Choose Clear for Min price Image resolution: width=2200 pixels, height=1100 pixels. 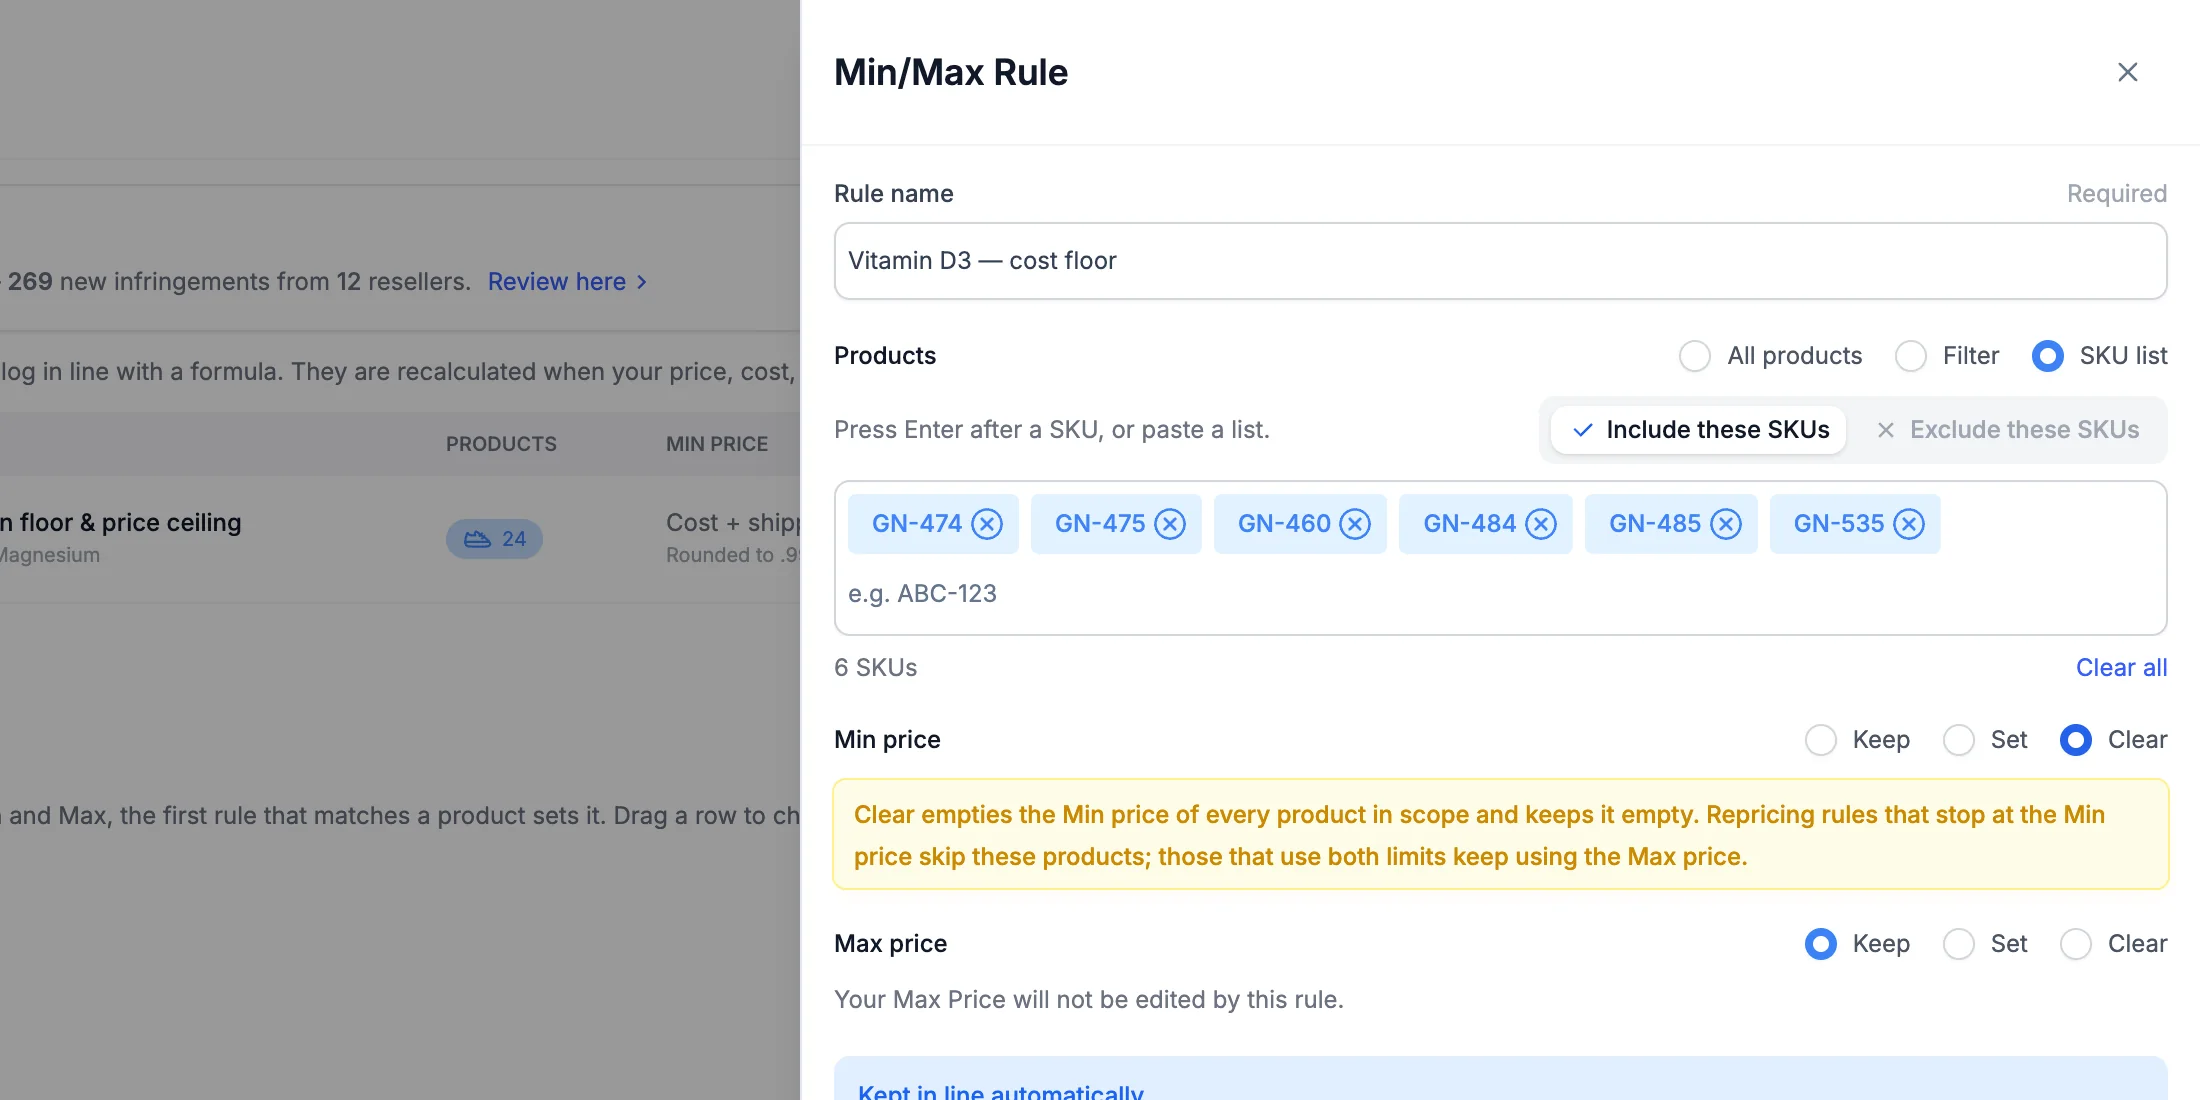click(x=2076, y=740)
